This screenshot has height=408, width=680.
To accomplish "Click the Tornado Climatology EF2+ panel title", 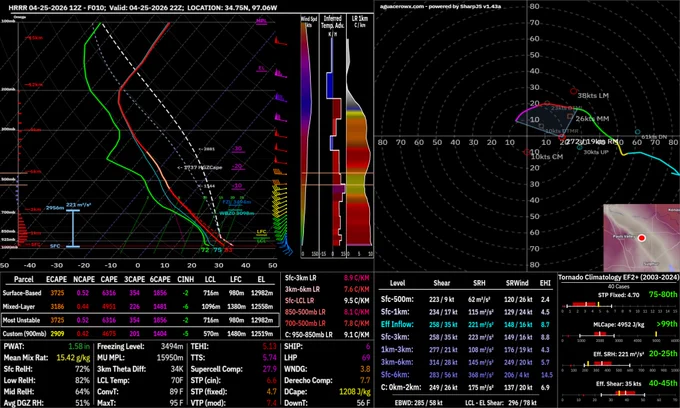I will [x=617, y=277].
